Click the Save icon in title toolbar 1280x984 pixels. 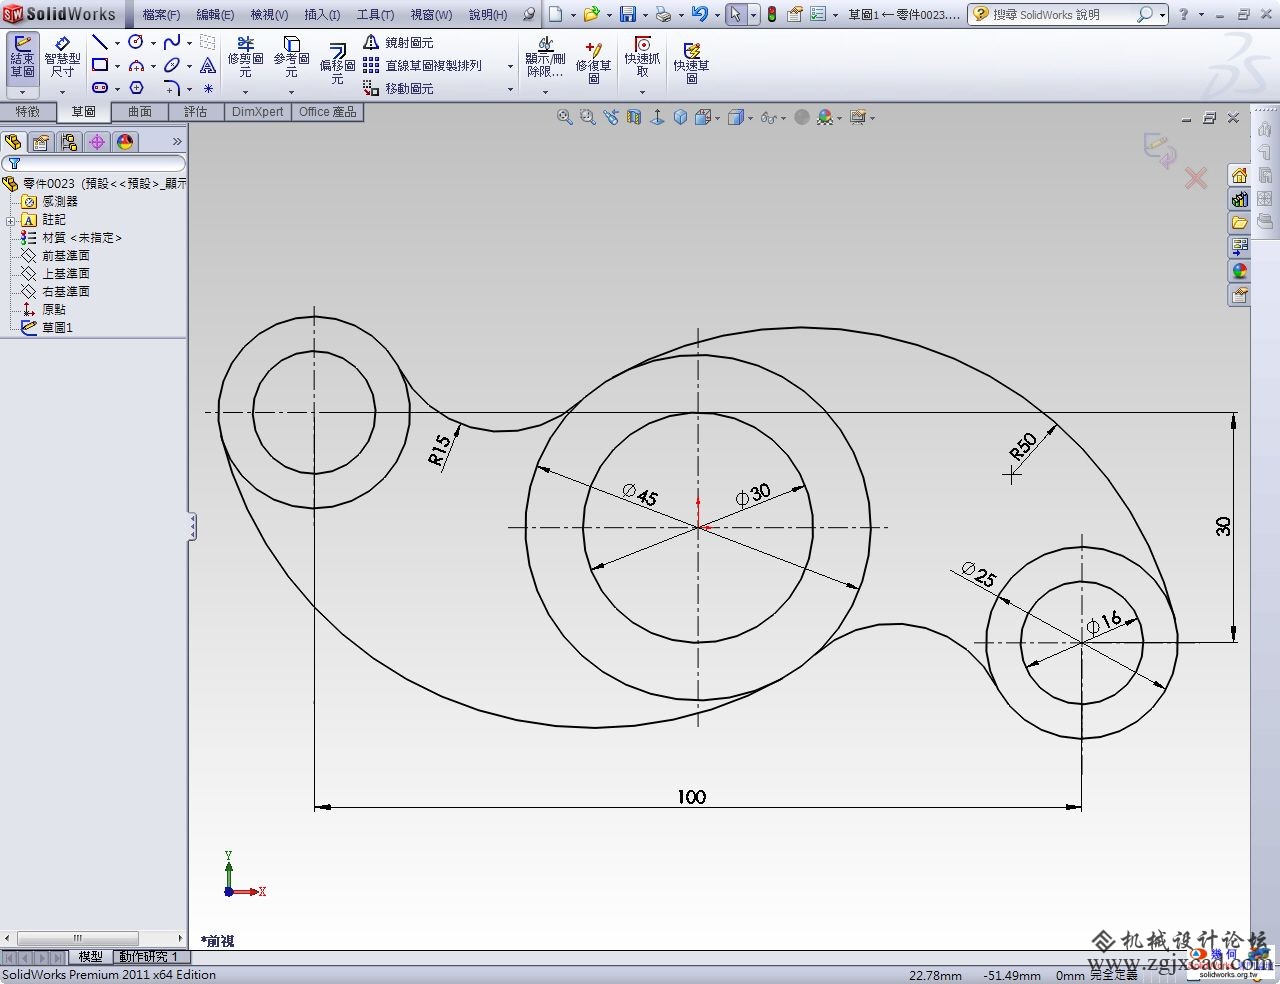pyautogui.click(x=628, y=14)
